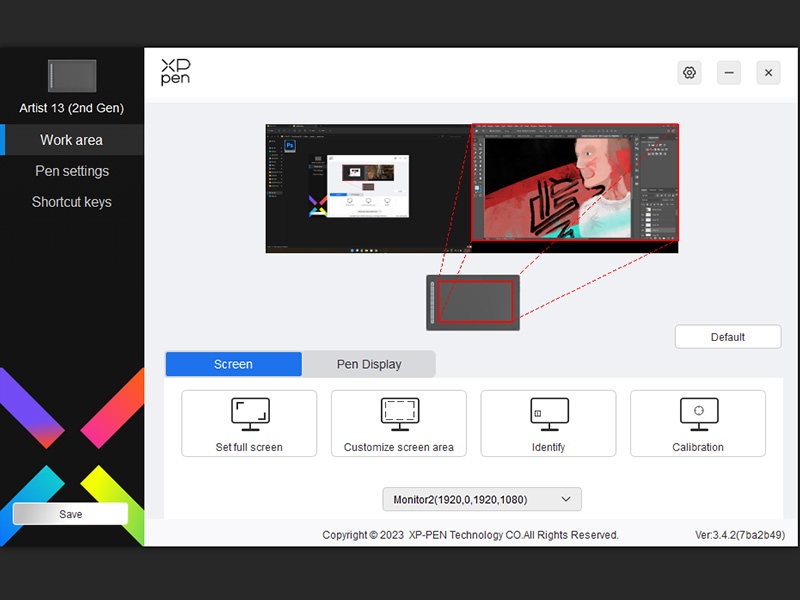Minimize the XP-Pen driver window
Image resolution: width=800 pixels, height=600 pixels.
click(729, 73)
